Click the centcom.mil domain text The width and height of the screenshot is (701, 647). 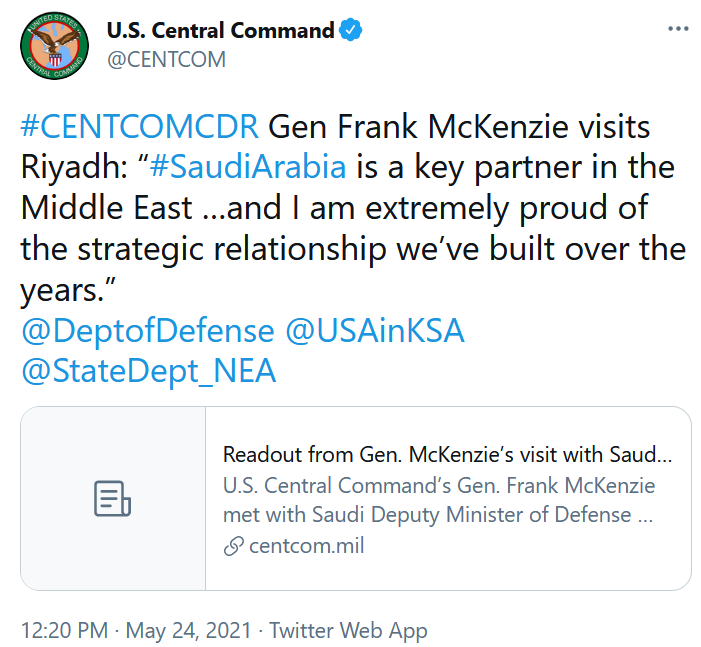[x=307, y=546]
